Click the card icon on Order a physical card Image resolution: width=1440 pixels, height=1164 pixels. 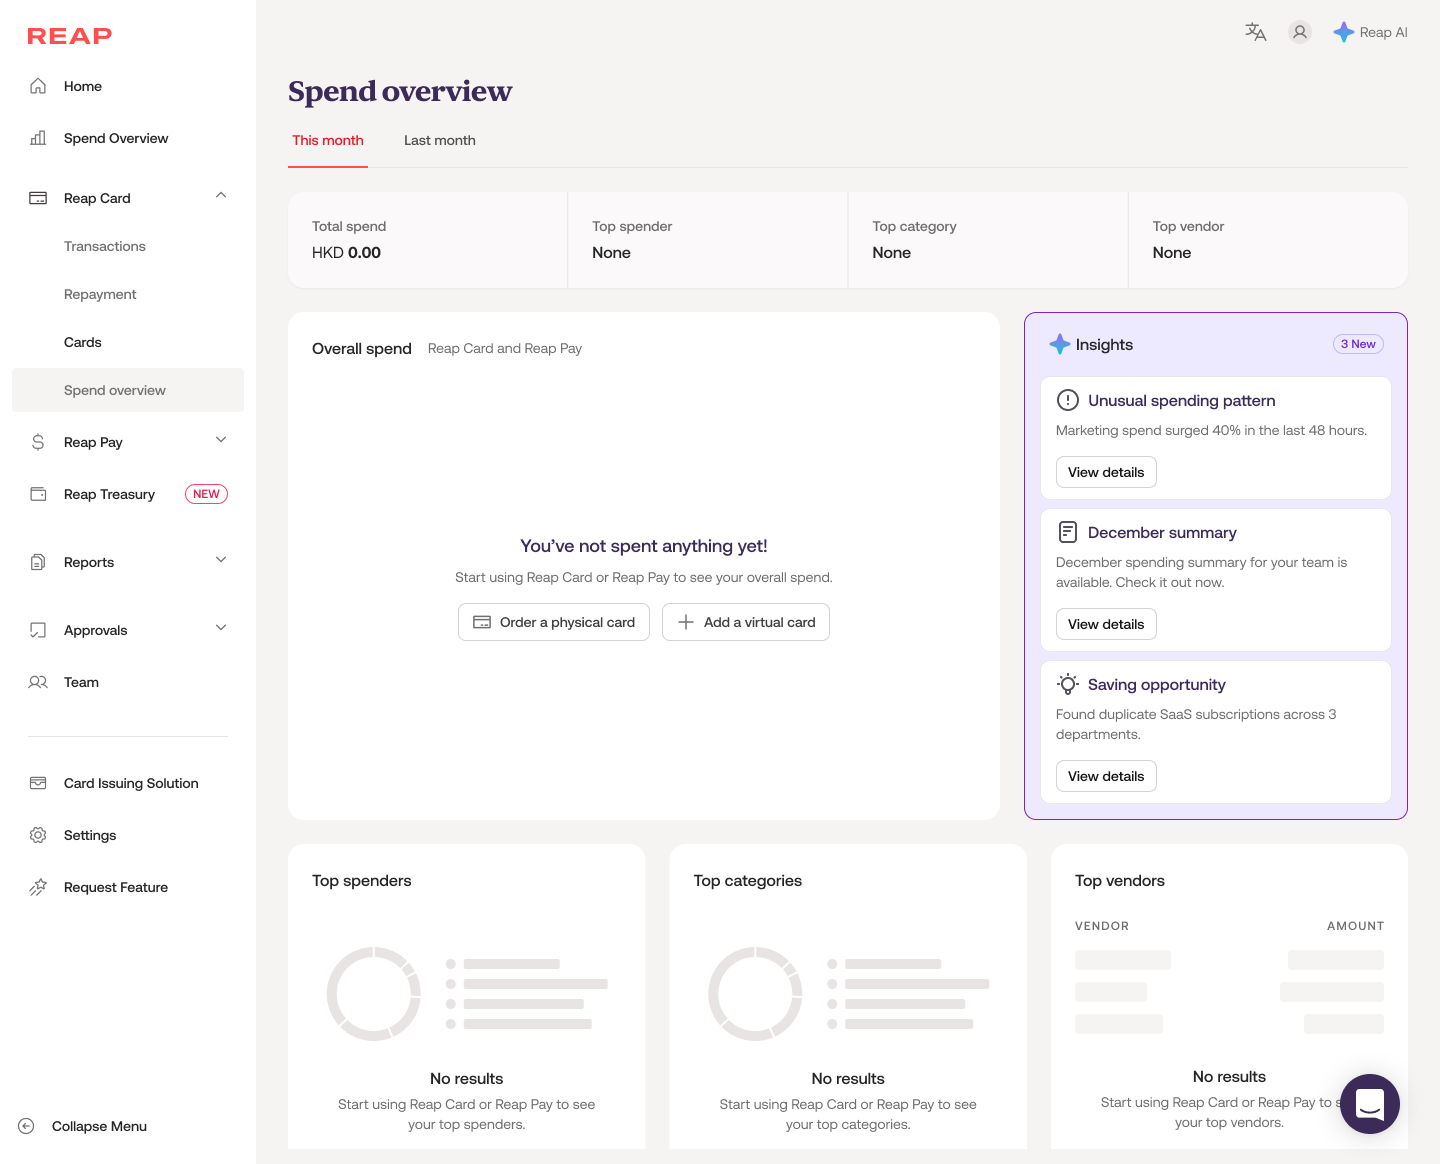tap(482, 622)
